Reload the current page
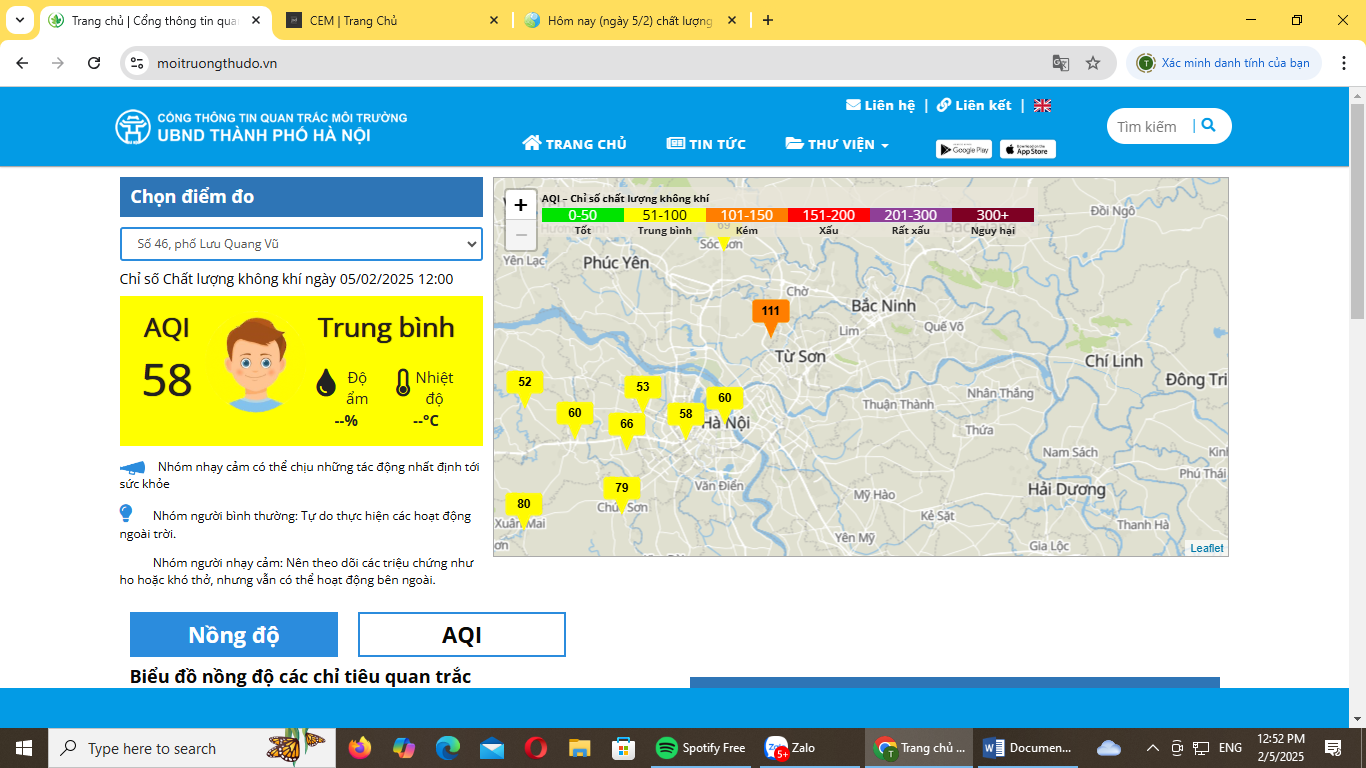This screenshot has width=1366, height=768. [x=94, y=63]
